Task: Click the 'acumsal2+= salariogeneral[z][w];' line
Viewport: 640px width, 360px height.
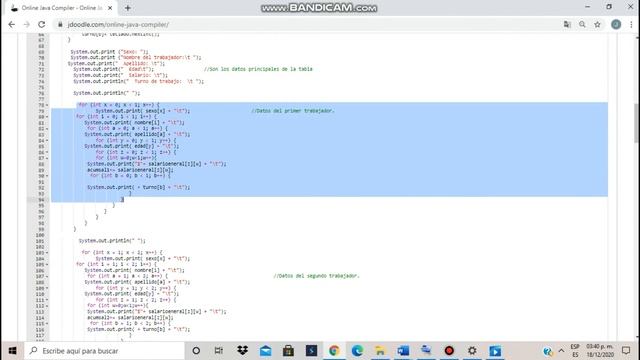Action: [x=130, y=318]
